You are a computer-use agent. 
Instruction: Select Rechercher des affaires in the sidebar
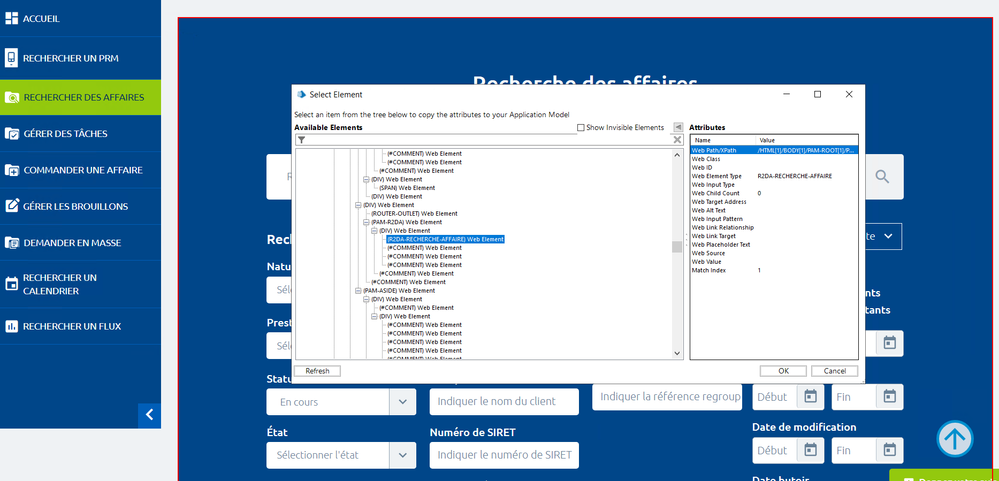pyautogui.click(x=80, y=97)
